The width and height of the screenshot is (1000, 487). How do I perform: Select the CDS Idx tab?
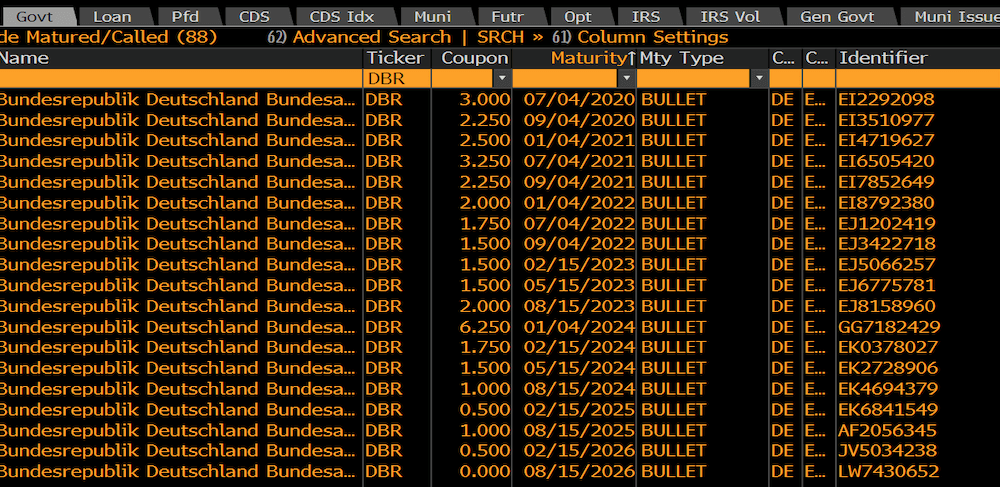point(342,17)
